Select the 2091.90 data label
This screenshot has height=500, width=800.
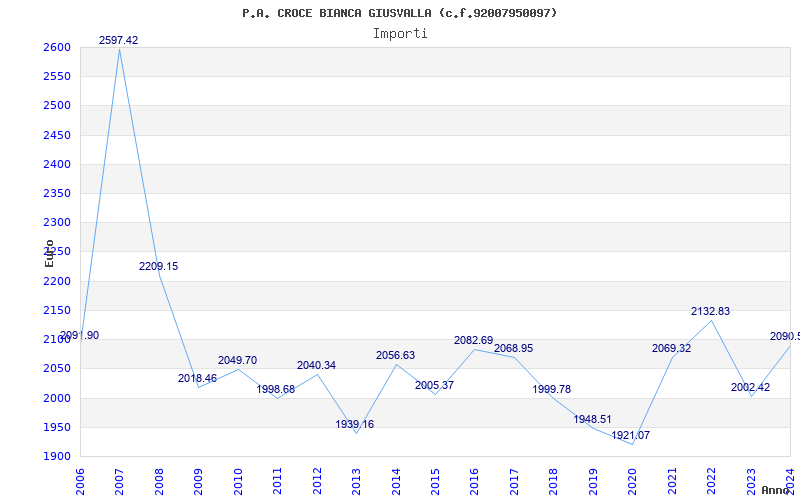pyautogui.click(x=80, y=336)
